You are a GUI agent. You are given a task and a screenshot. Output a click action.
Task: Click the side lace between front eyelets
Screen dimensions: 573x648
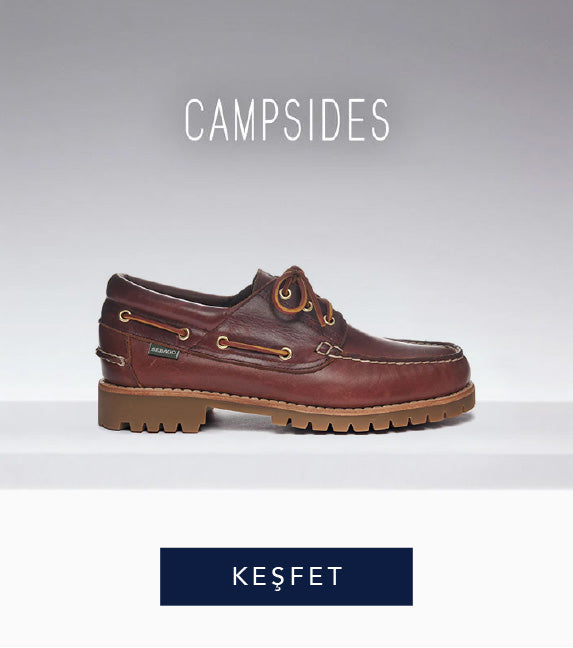(254, 348)
